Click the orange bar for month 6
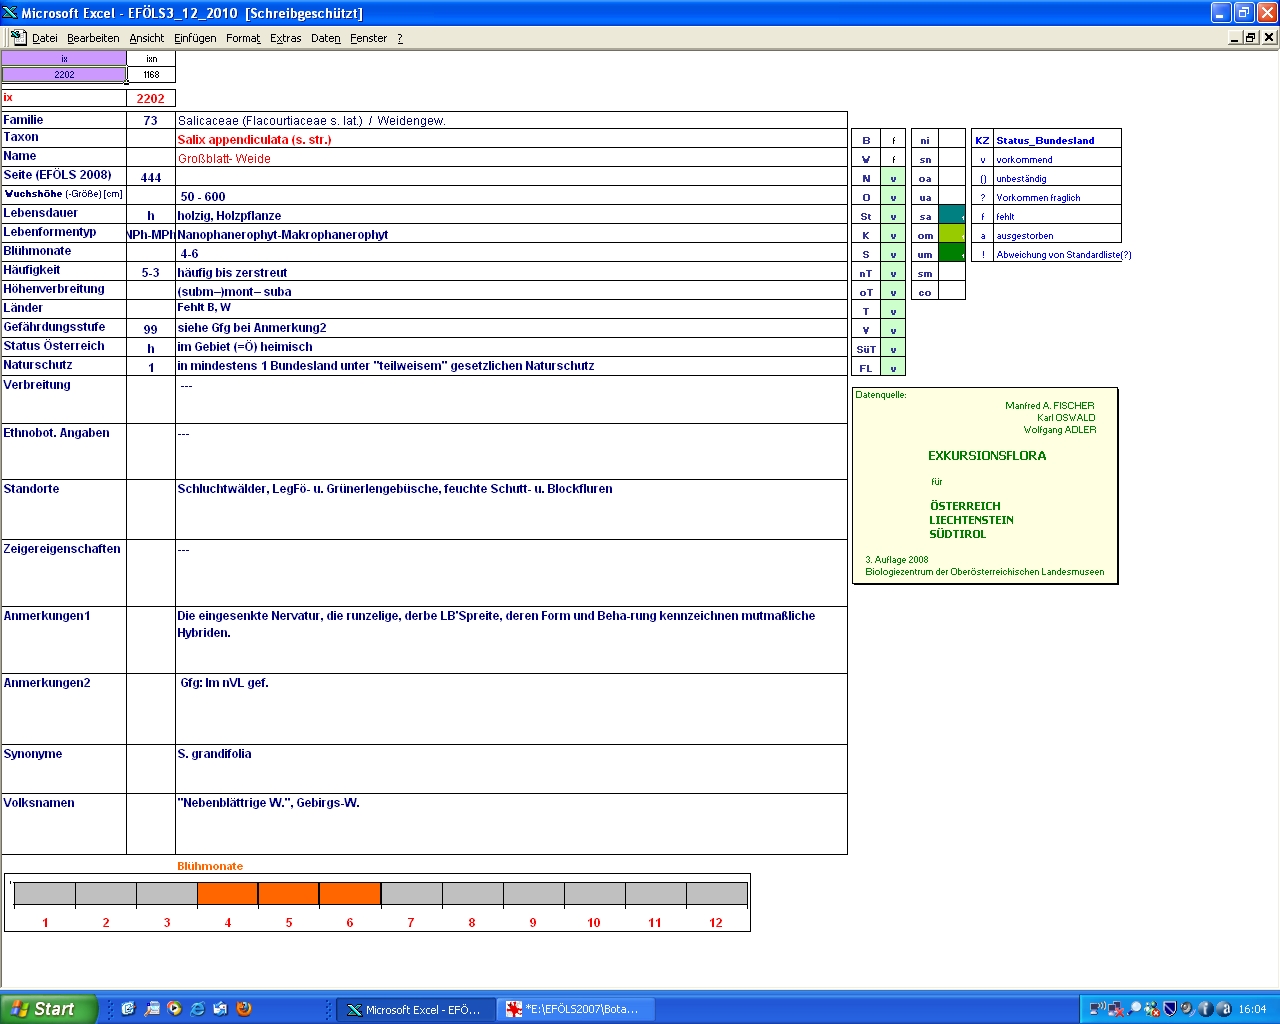 [350, 893]
